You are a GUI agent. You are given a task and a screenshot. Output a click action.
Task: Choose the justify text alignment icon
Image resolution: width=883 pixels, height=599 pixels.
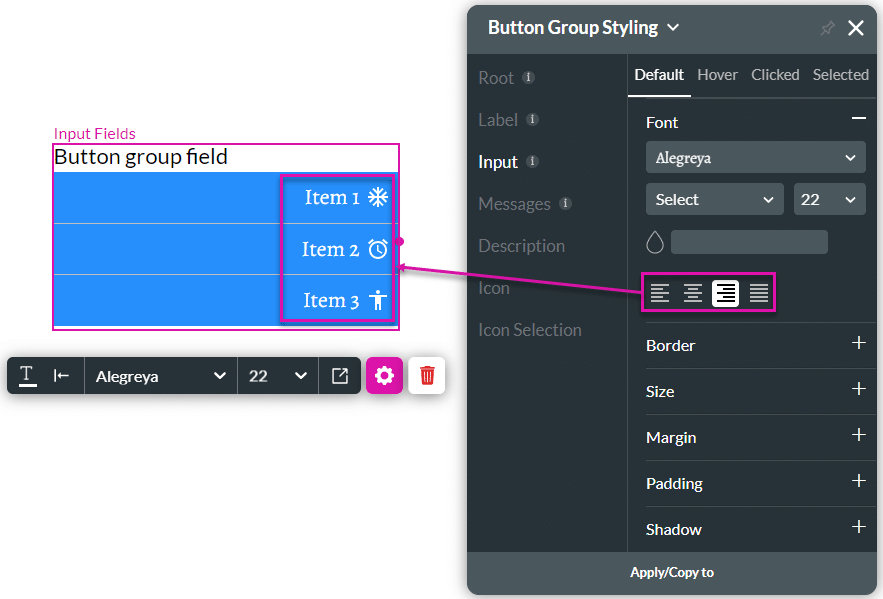(x=759, y=293)
